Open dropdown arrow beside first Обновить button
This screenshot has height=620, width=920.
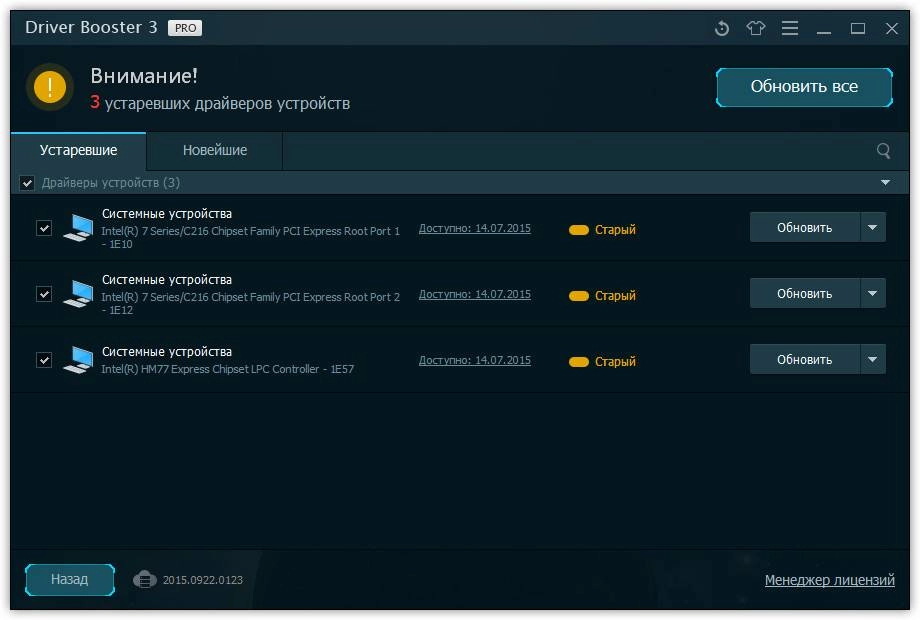pyautogui.click(x=873, y=227)
